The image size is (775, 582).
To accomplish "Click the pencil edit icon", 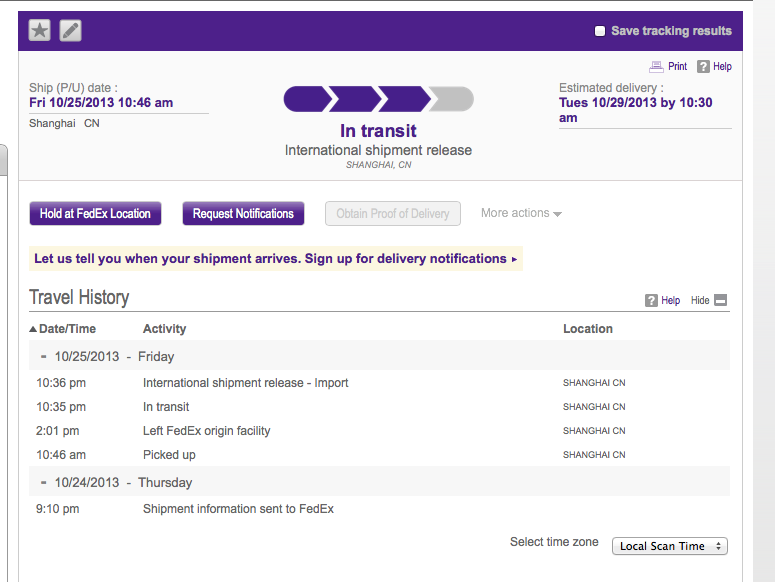I will 71,31.
